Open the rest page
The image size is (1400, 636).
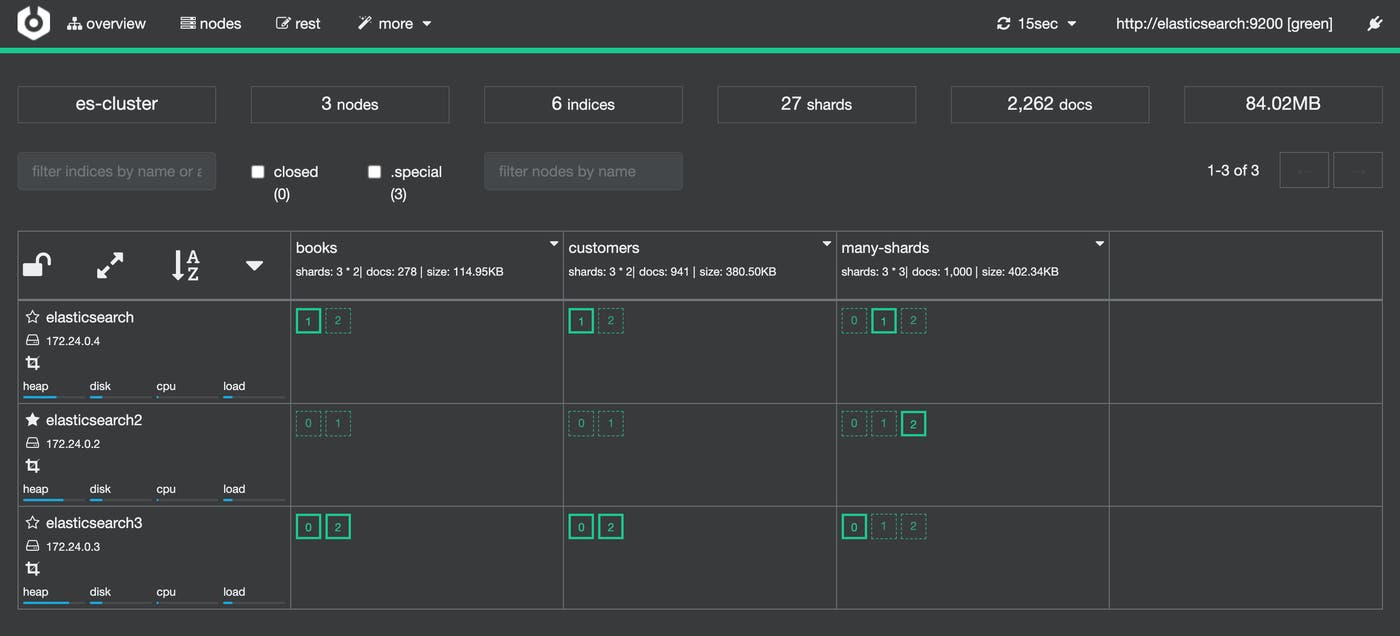coord(298,23)
